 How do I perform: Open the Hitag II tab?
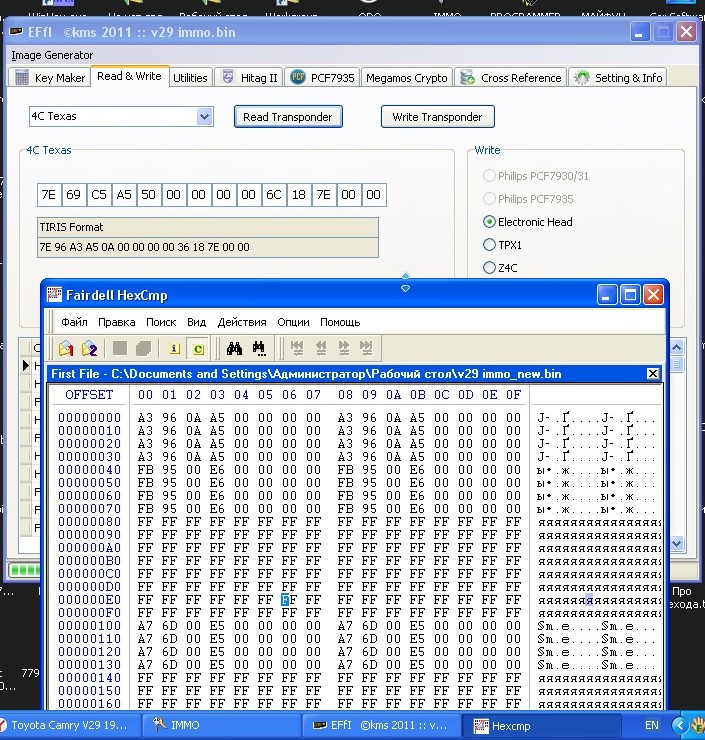249,78
